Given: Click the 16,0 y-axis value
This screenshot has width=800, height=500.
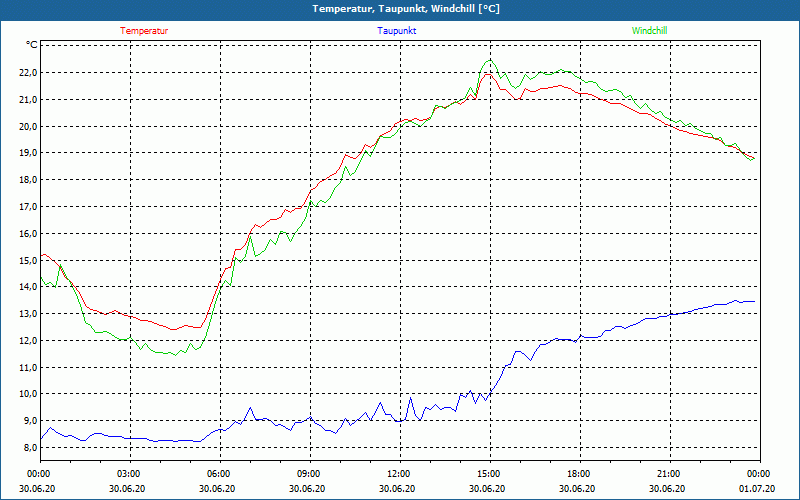Looking at the screenshot, I should coord(29,234).
